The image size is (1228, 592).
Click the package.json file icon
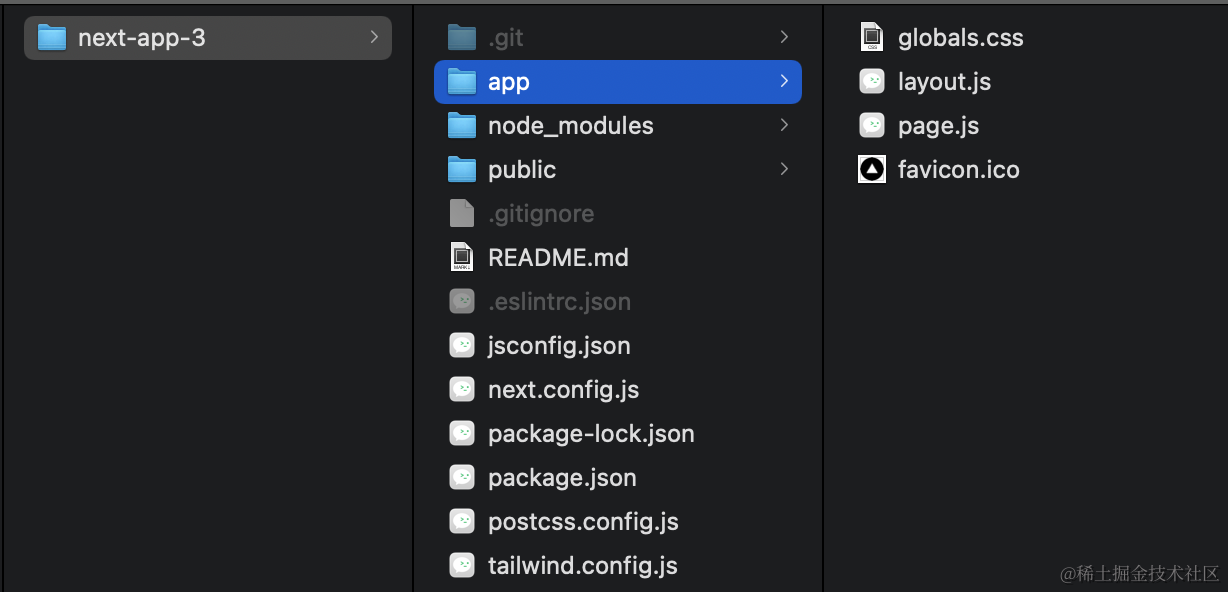(x=461, y=478)
